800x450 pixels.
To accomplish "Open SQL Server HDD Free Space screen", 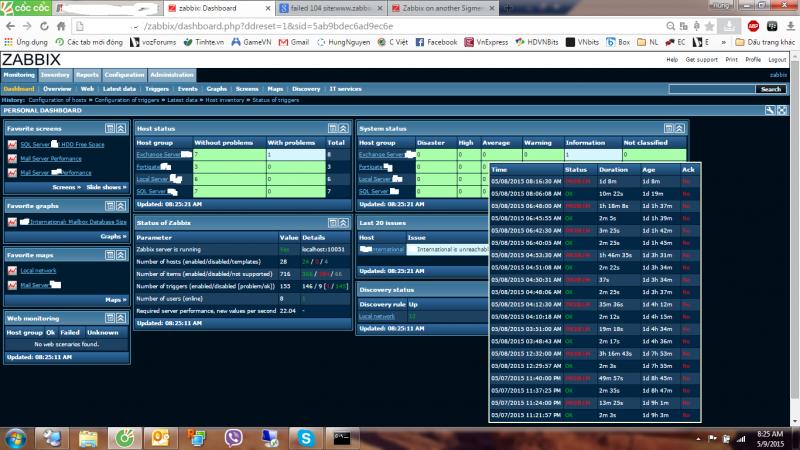I will coord(62,144).
